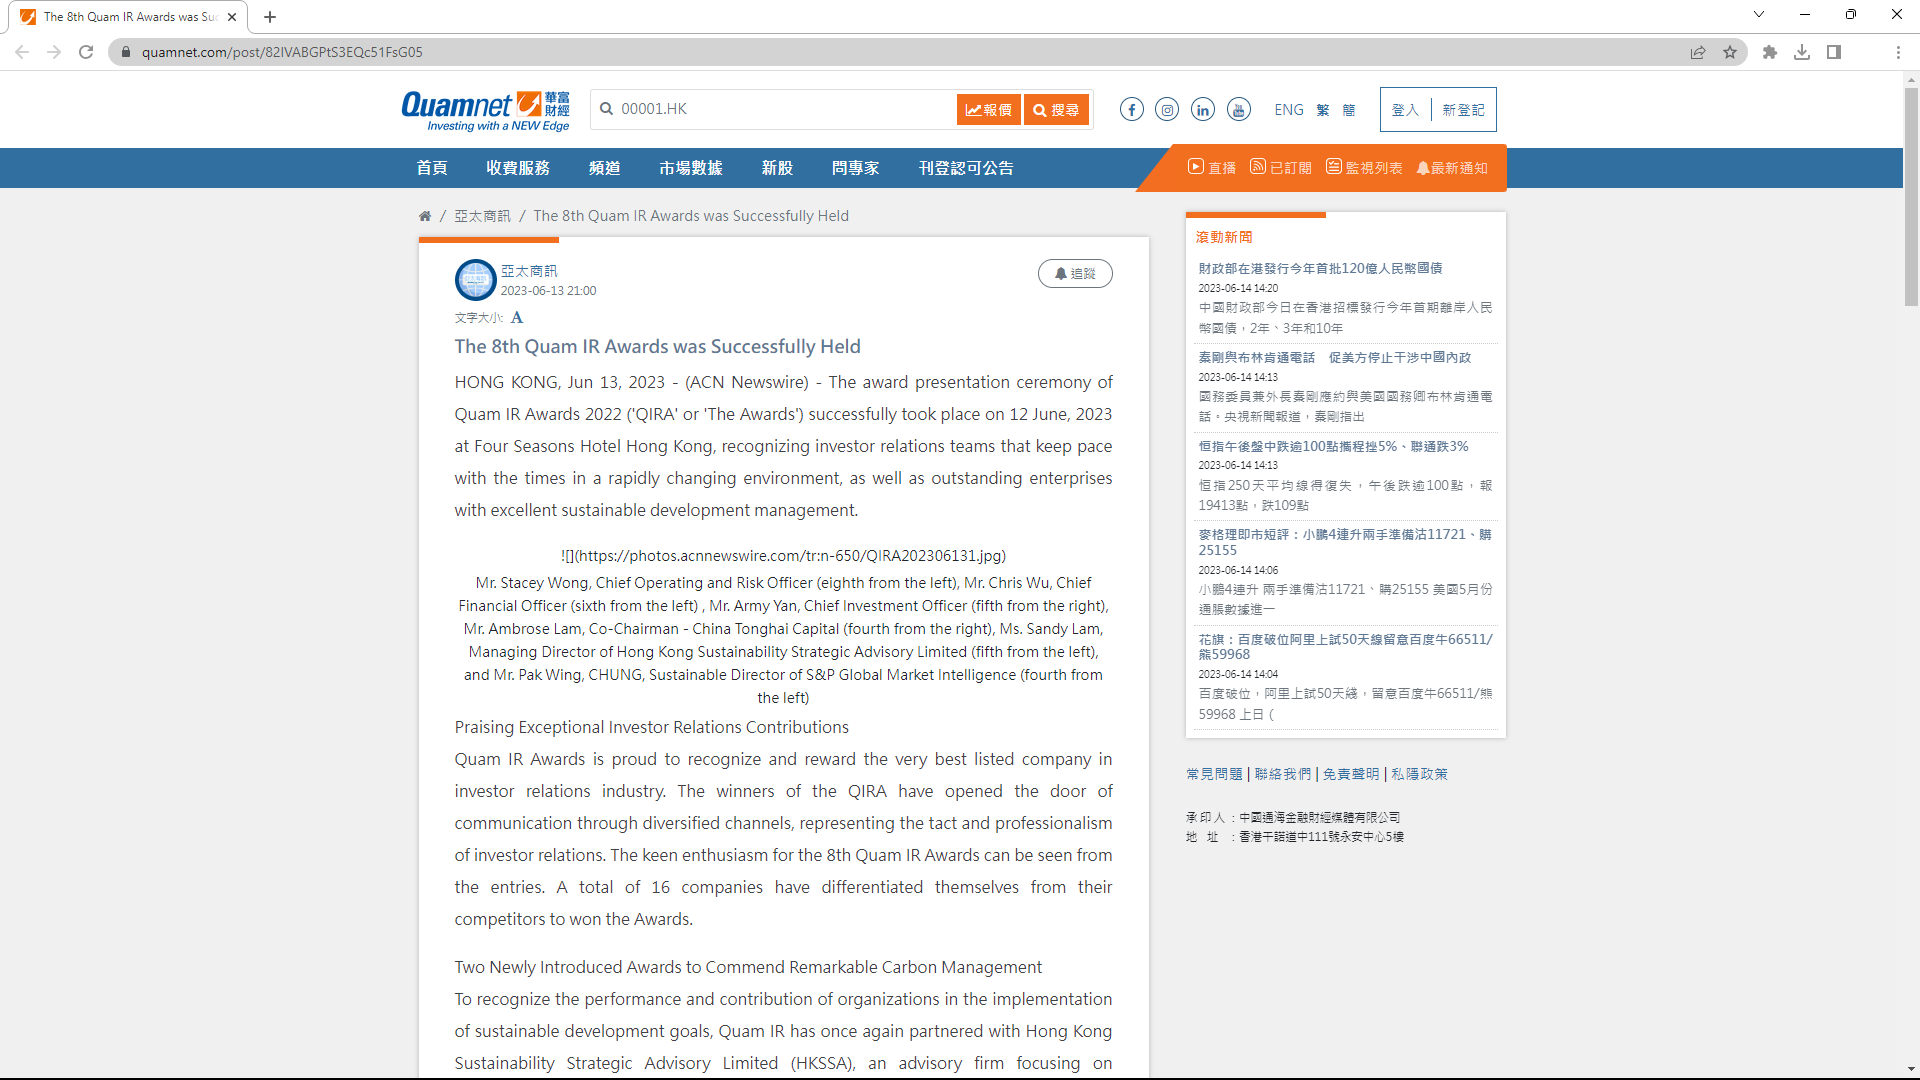Open news about 財政部在港發行120億人民幣國債
Viewport: 1920px width, 1080px height.
[x=1320, y=268]
